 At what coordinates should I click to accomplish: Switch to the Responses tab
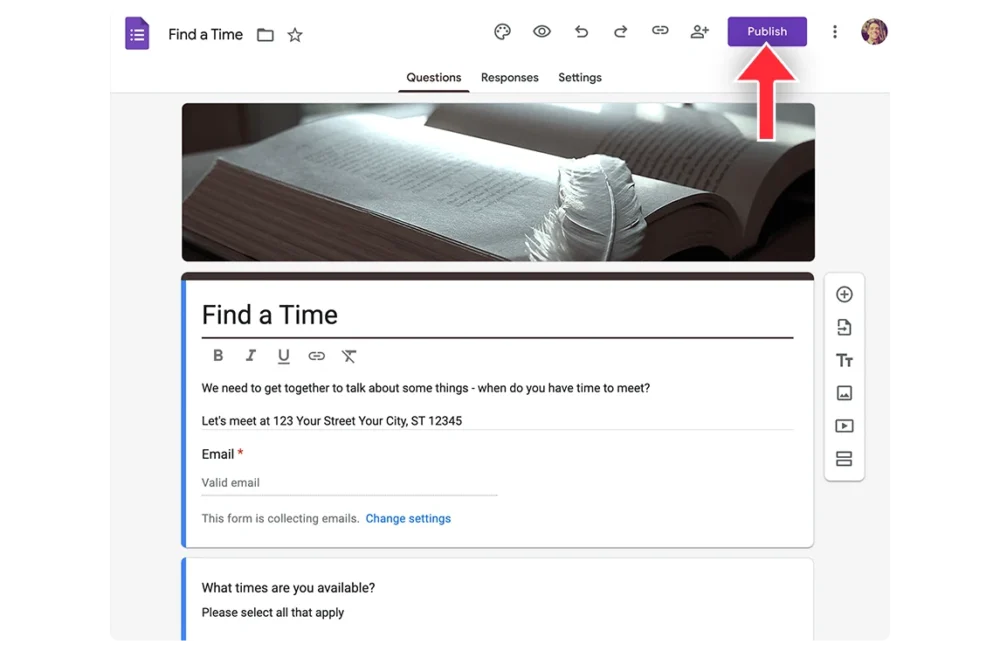509,78
